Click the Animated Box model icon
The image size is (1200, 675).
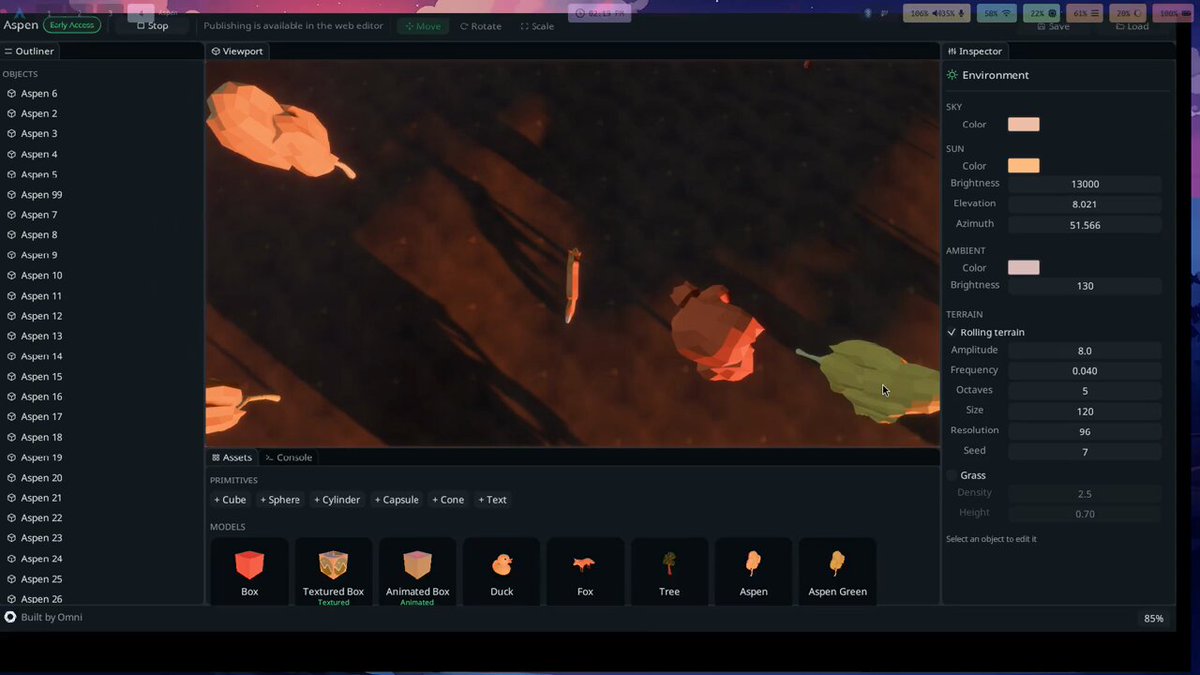[417, 565]
